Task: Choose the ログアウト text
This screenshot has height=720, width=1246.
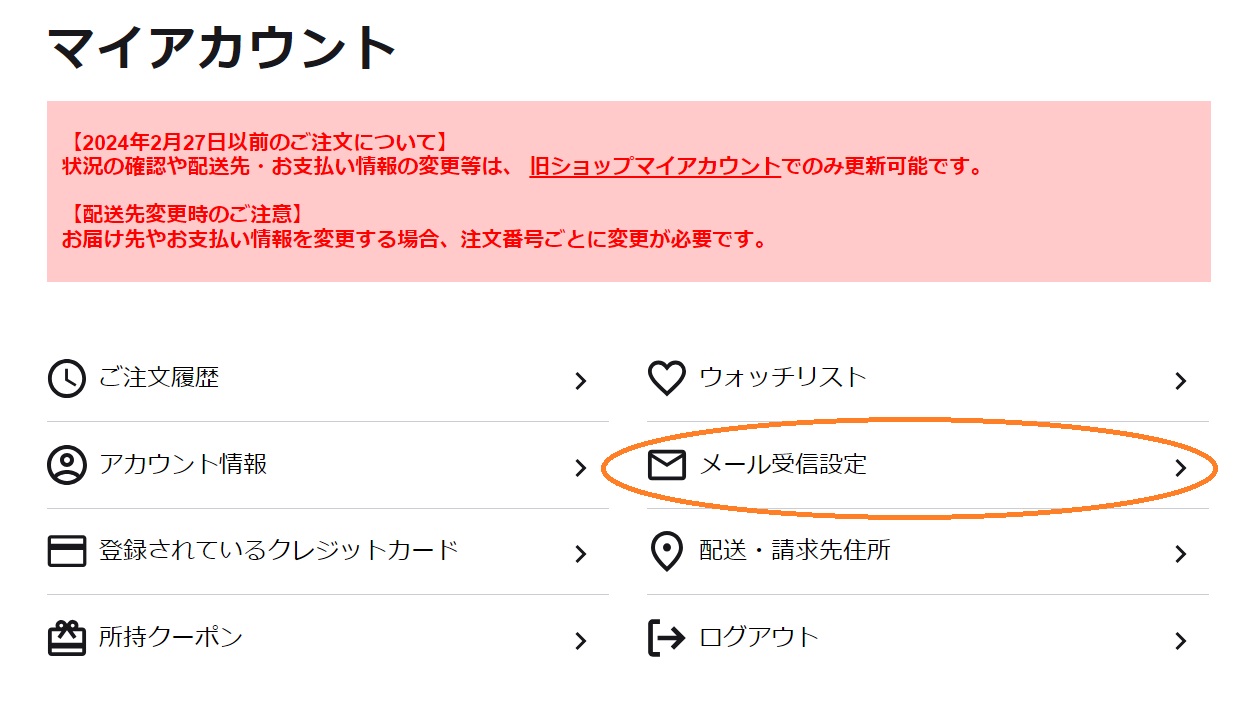Action: (759, 638)
